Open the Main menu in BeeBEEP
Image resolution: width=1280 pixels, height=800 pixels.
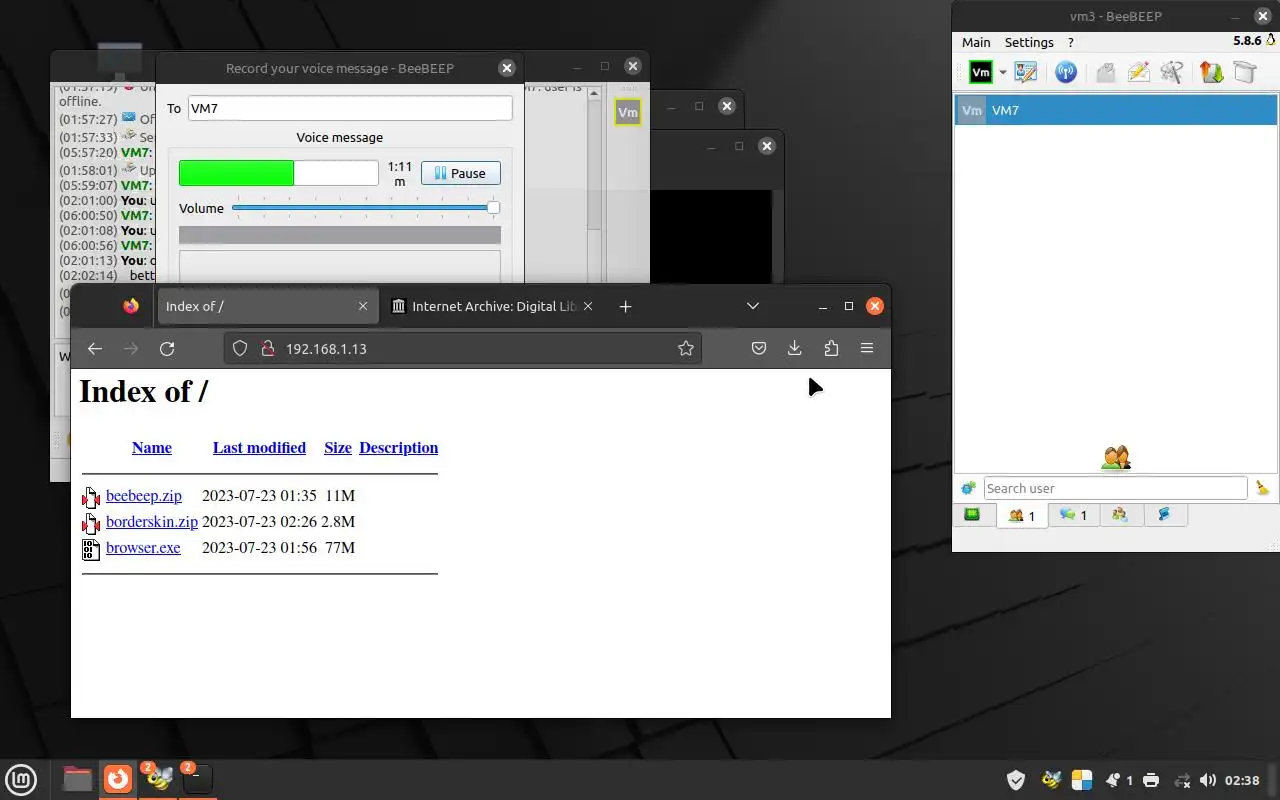(x=976, y=42)
